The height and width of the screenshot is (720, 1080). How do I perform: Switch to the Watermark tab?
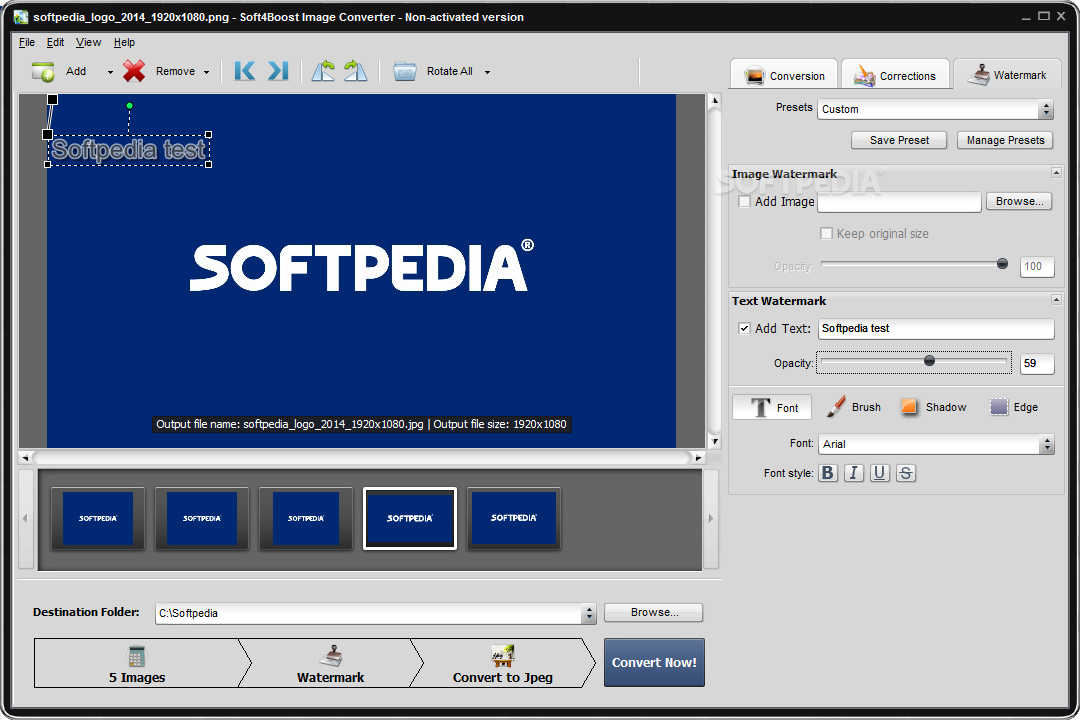click(1007, 74)
